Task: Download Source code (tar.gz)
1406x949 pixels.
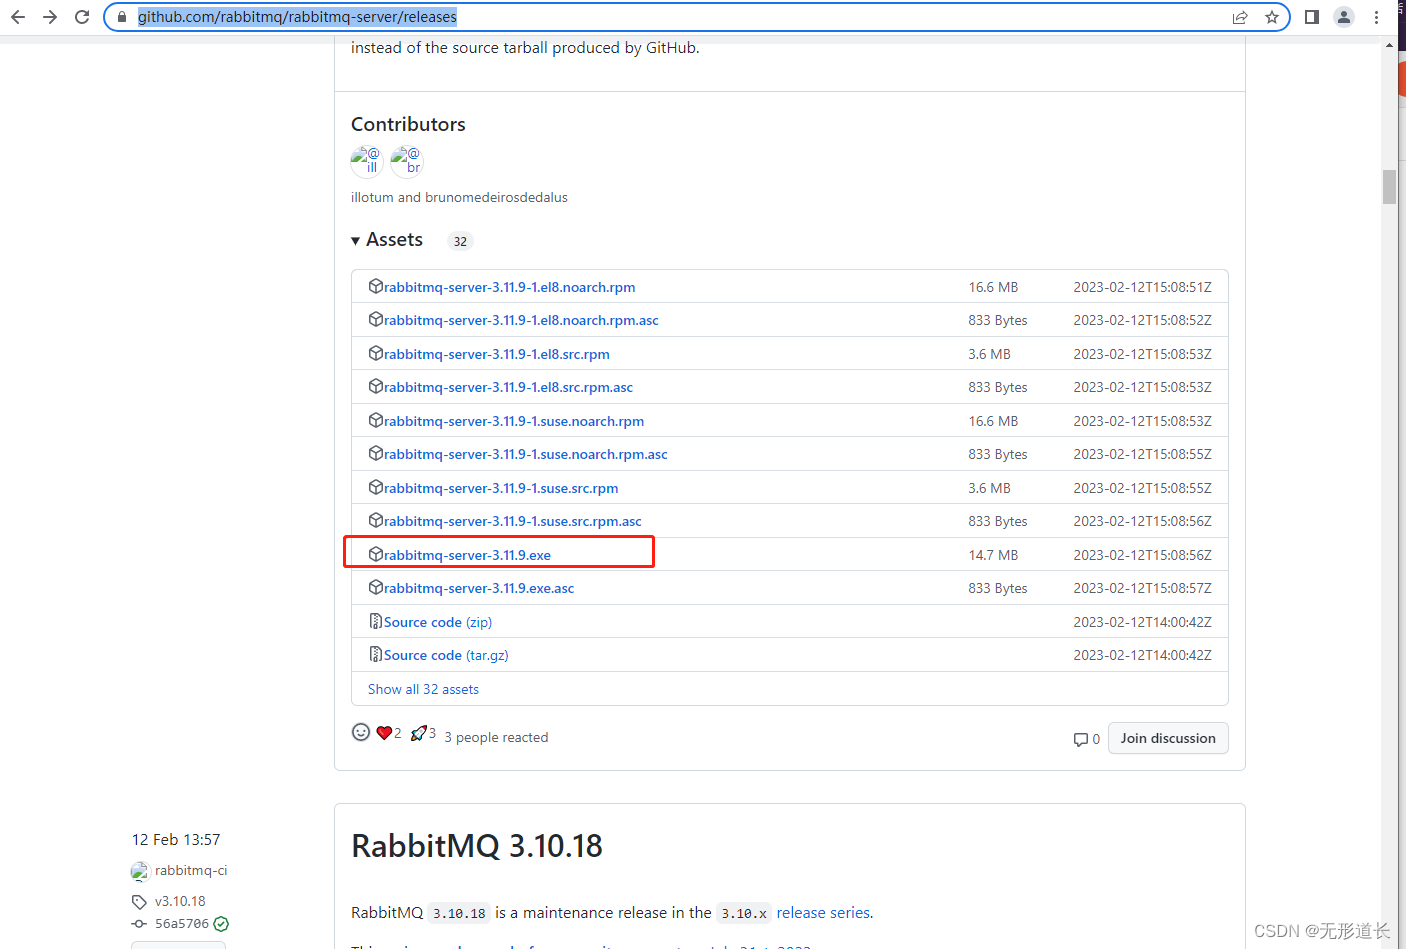Action: 446,655
